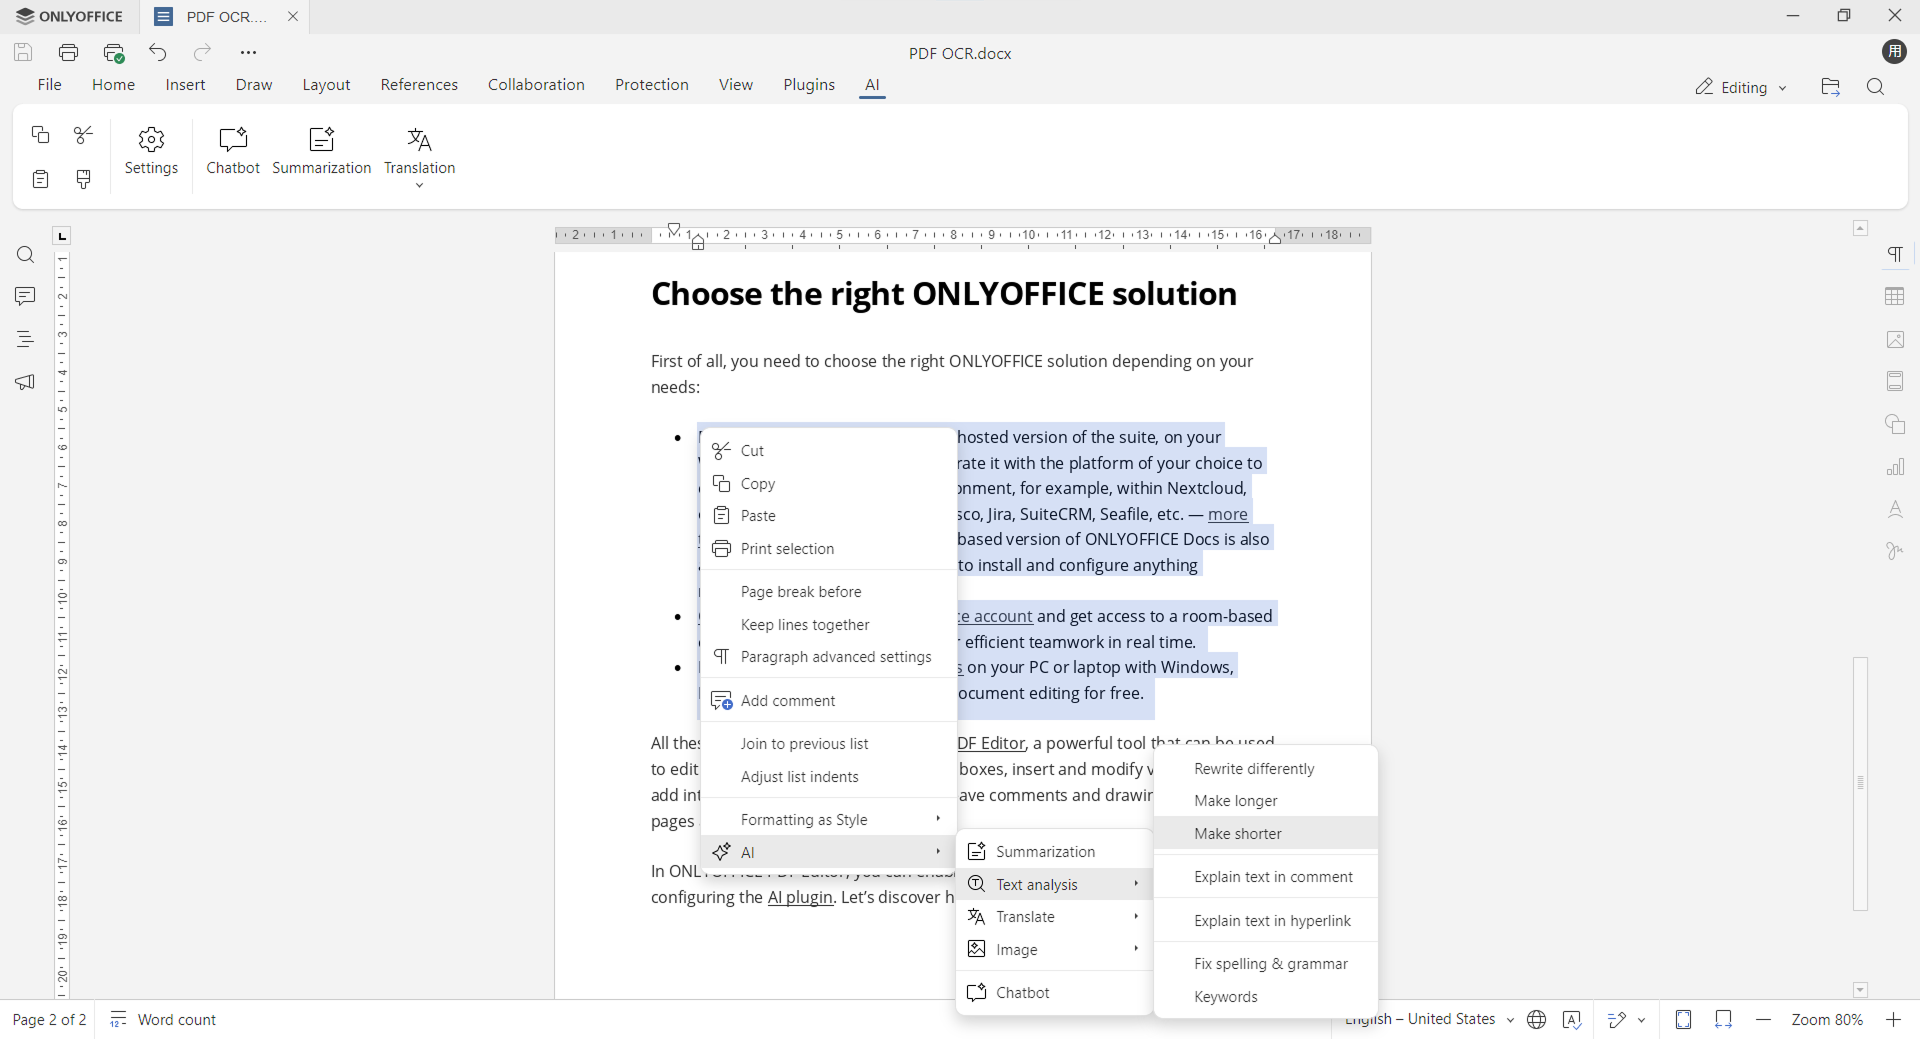
Task: Launch the Chatbot tool in ribbon
Action: (x=233, y=151)
